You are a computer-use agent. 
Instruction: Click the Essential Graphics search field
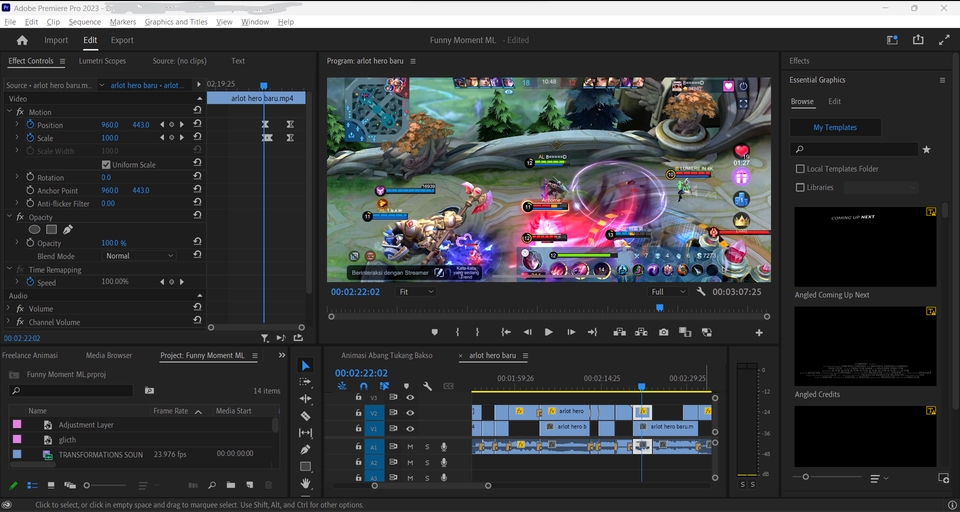[854, 149]
